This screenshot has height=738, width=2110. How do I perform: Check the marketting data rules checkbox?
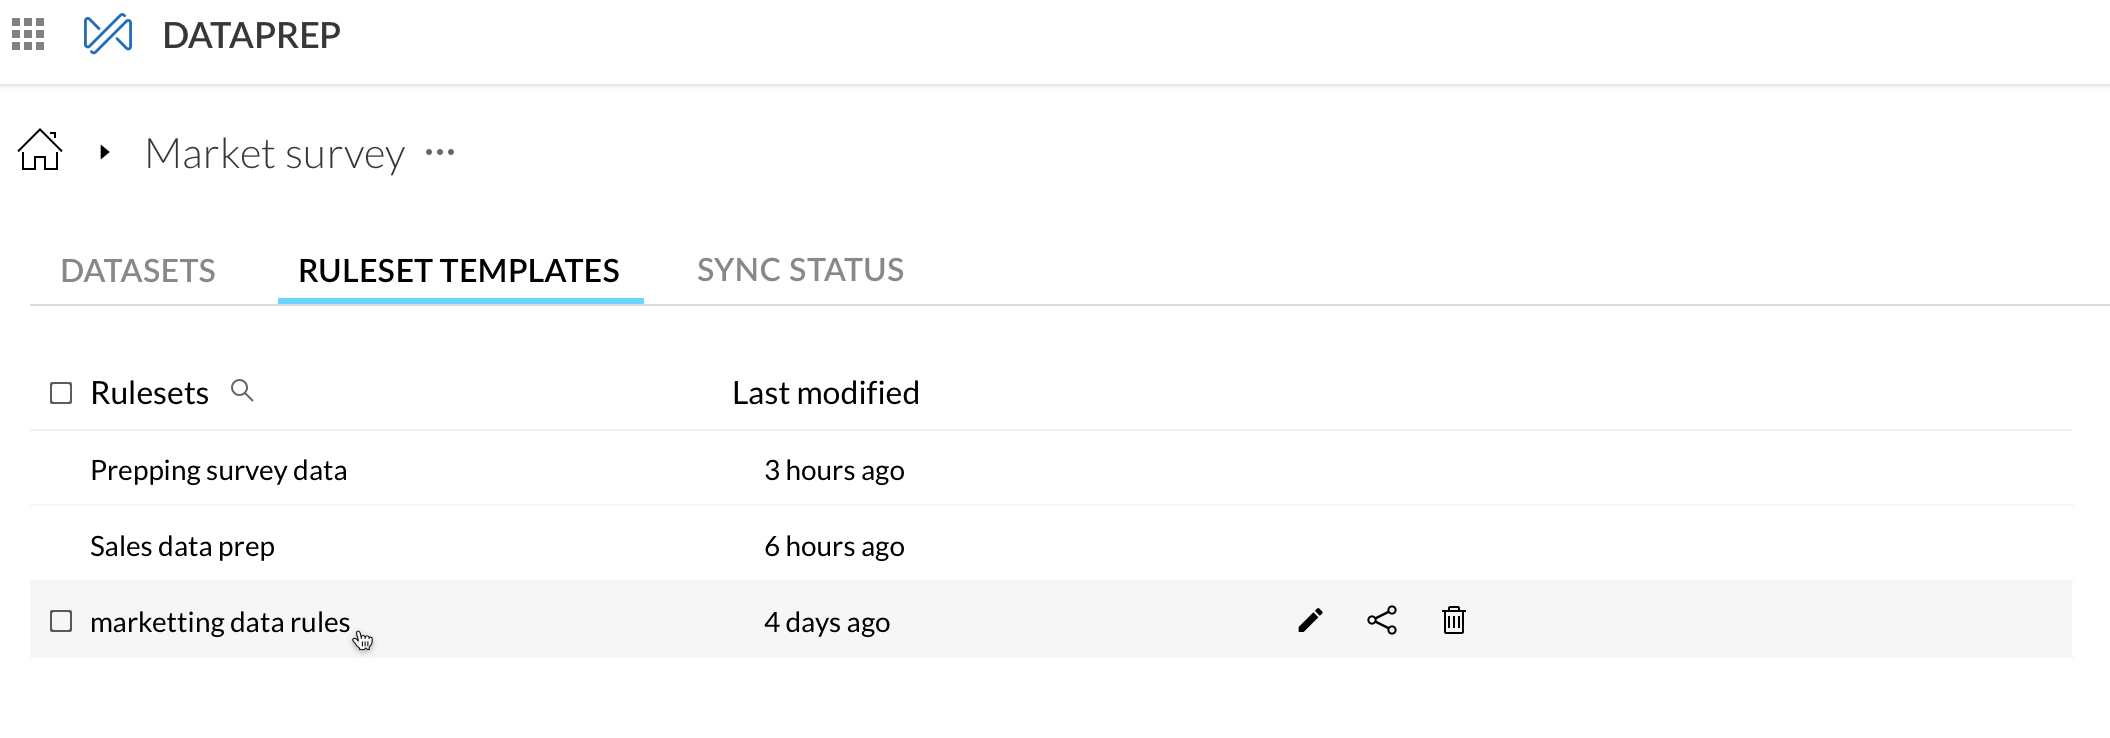[x=61, y=622]
